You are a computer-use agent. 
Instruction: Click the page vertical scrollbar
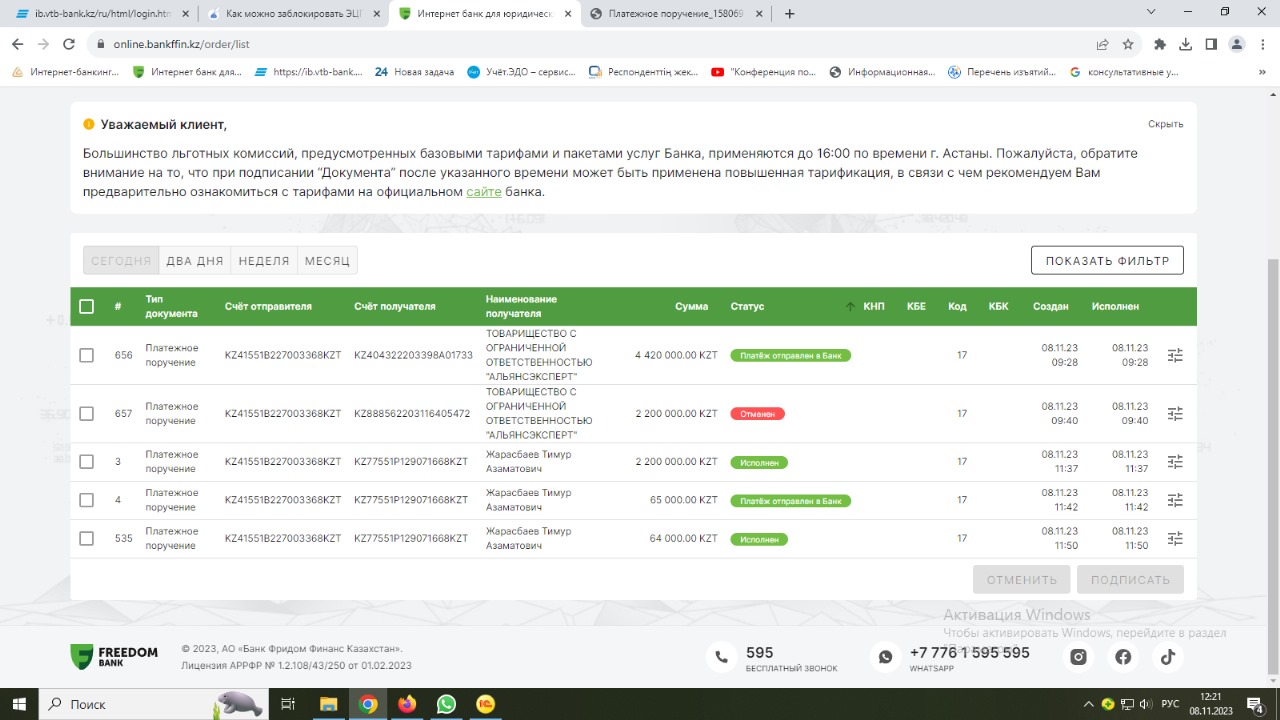click(x=1273, y=465)
